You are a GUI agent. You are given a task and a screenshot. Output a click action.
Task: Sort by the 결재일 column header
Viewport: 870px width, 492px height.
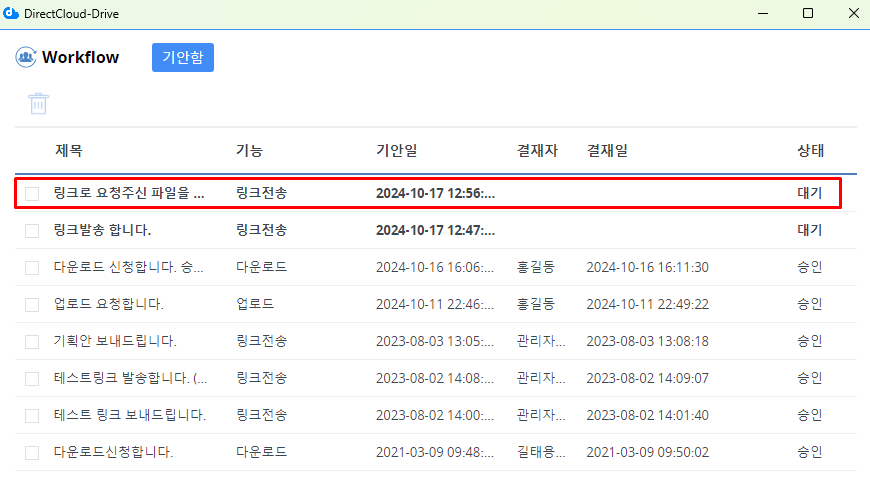(607, 151)
